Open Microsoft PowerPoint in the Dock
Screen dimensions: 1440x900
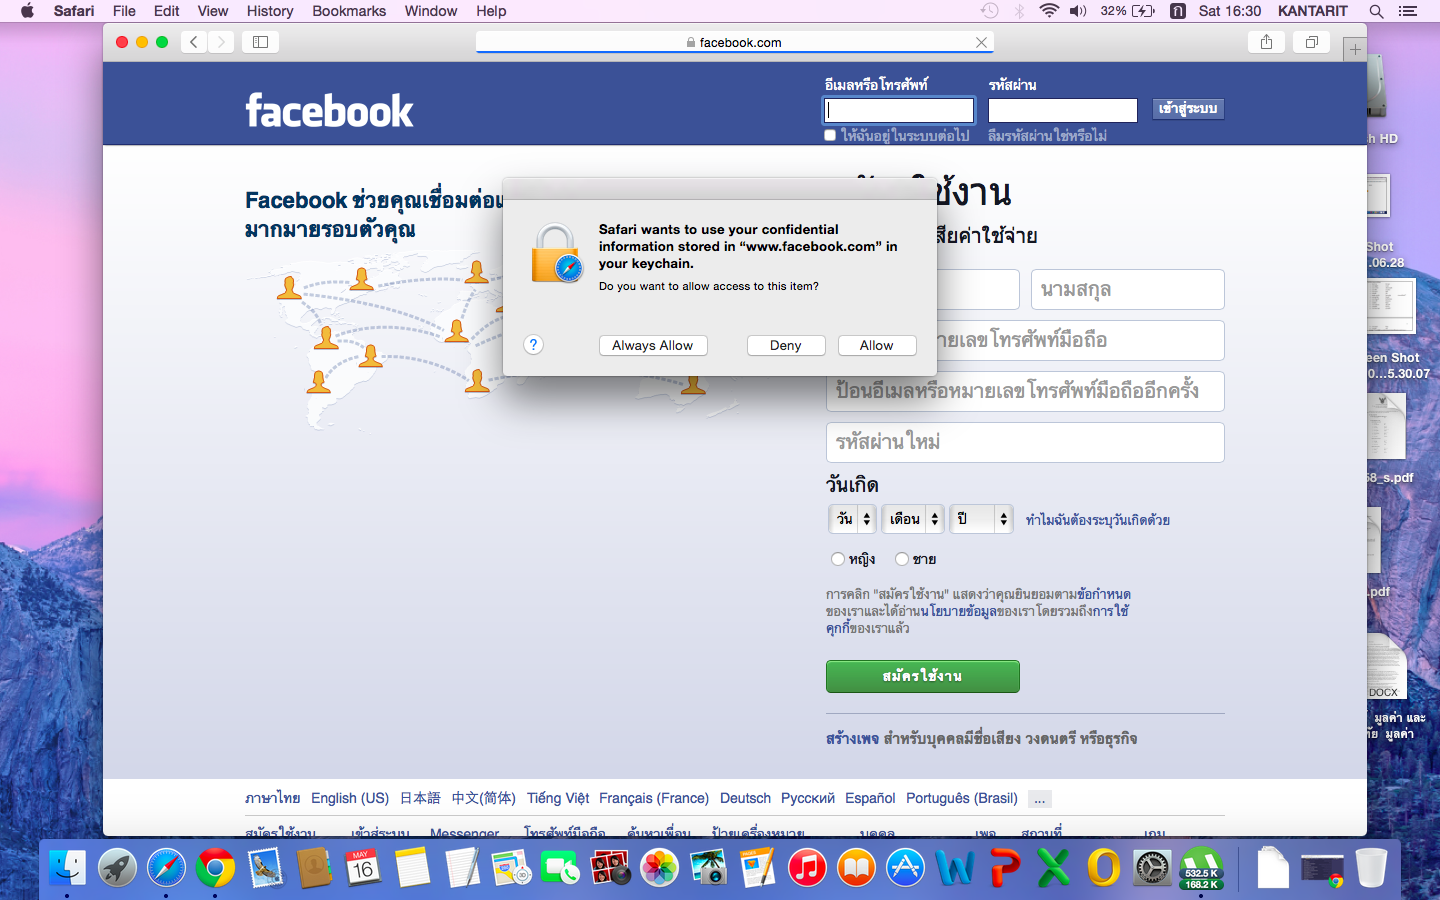point(1004,867)
